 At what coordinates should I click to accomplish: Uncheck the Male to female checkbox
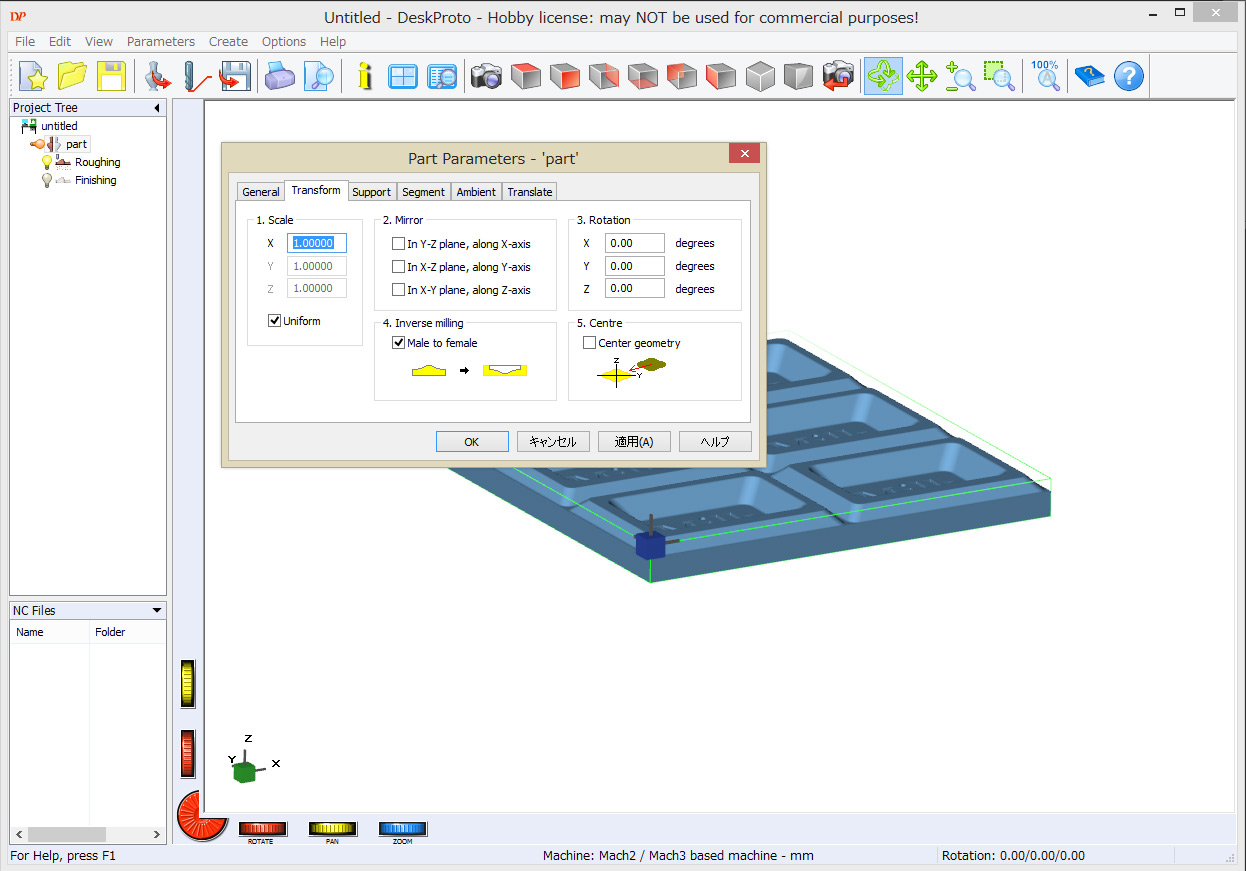pyautogui.click(x=399, y=343)
